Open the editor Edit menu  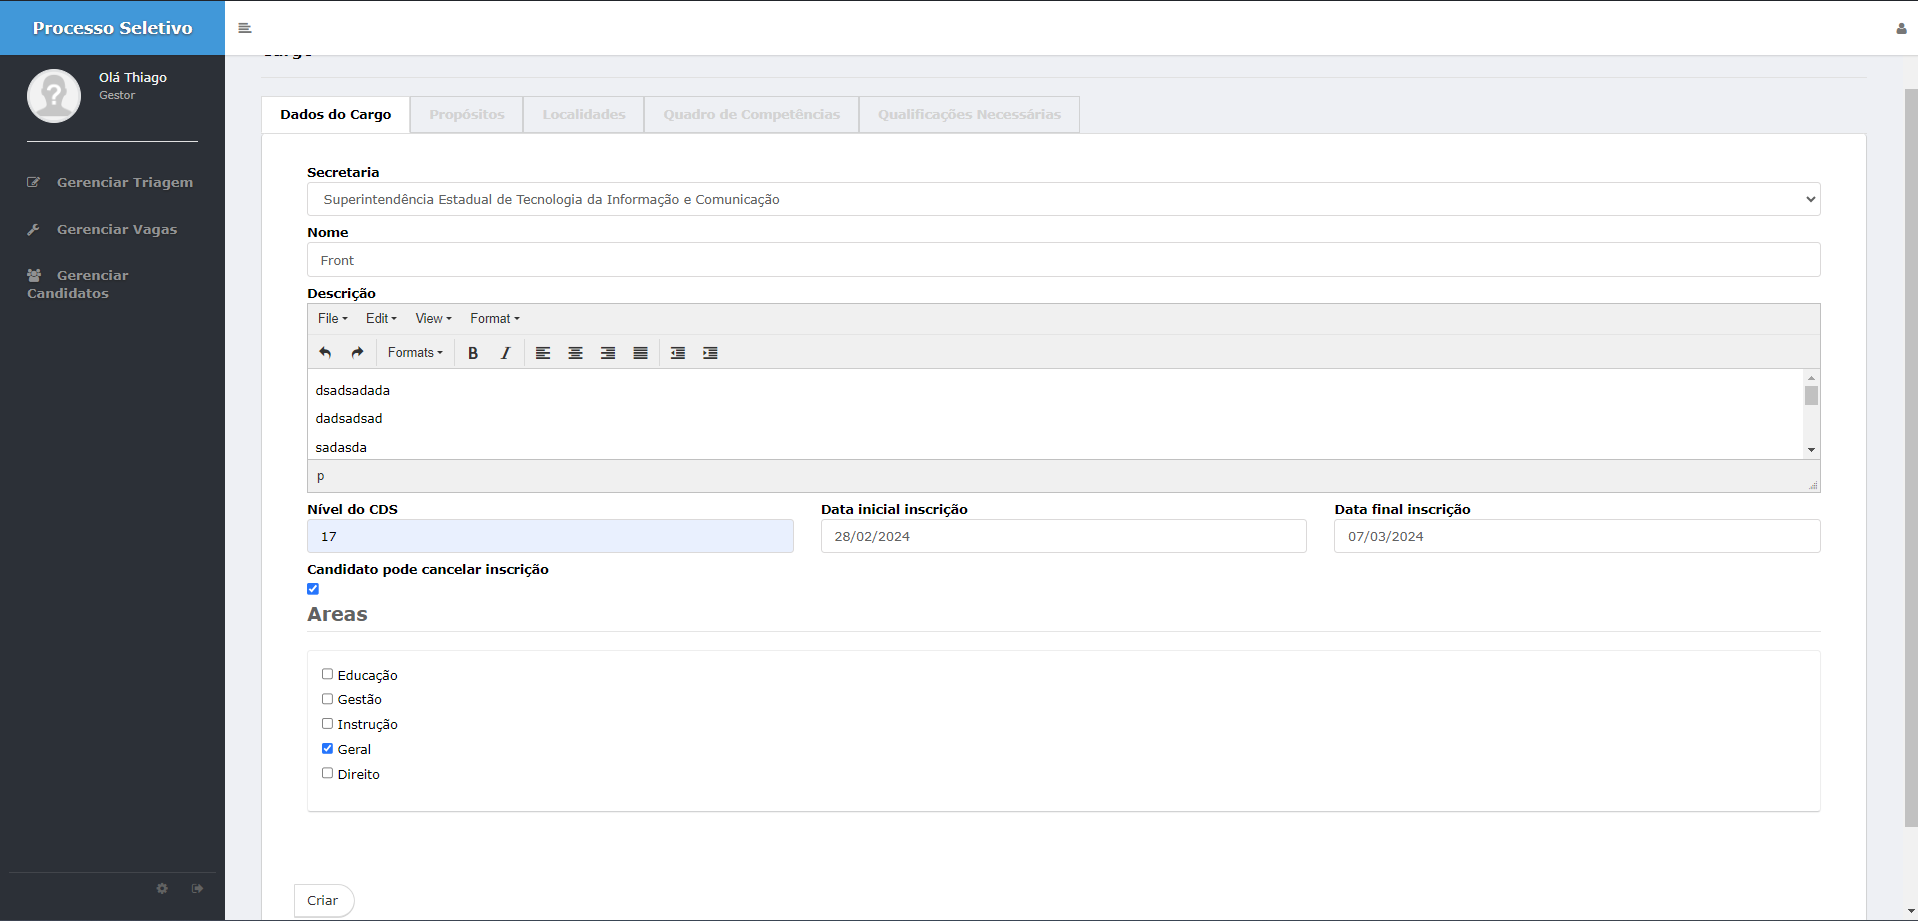tap(381, 318)
